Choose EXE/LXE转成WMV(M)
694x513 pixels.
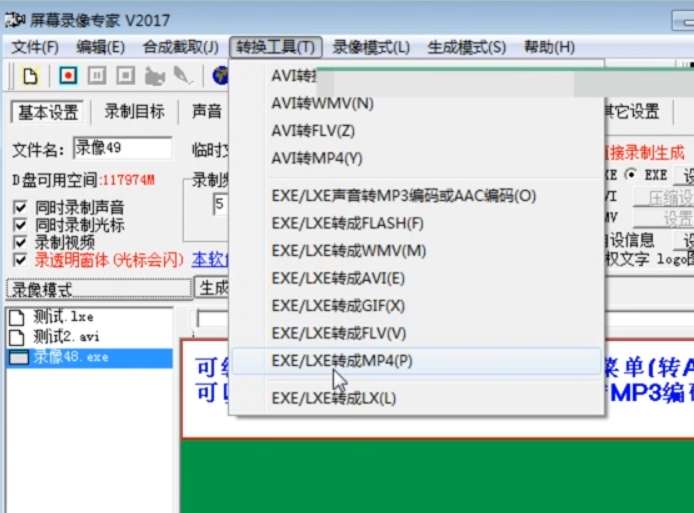pyautogui.click(x=417, y=251)
